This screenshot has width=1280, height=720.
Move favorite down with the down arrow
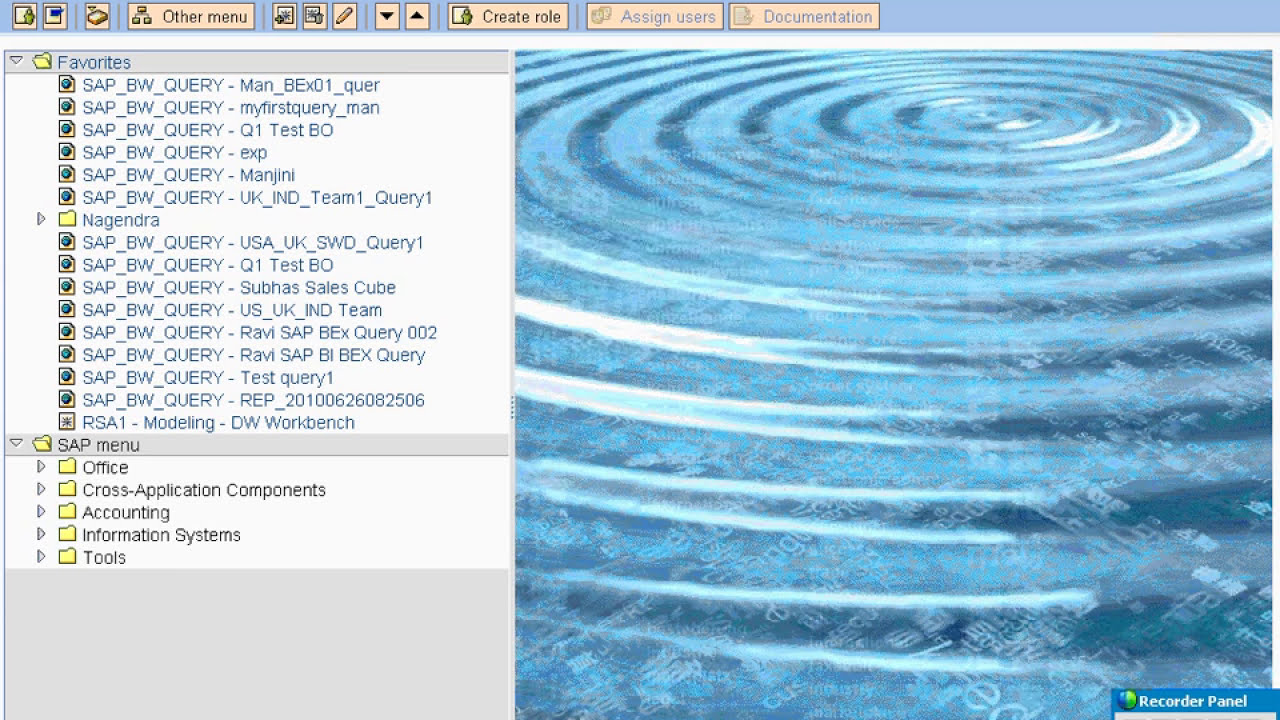click(387, 16)
